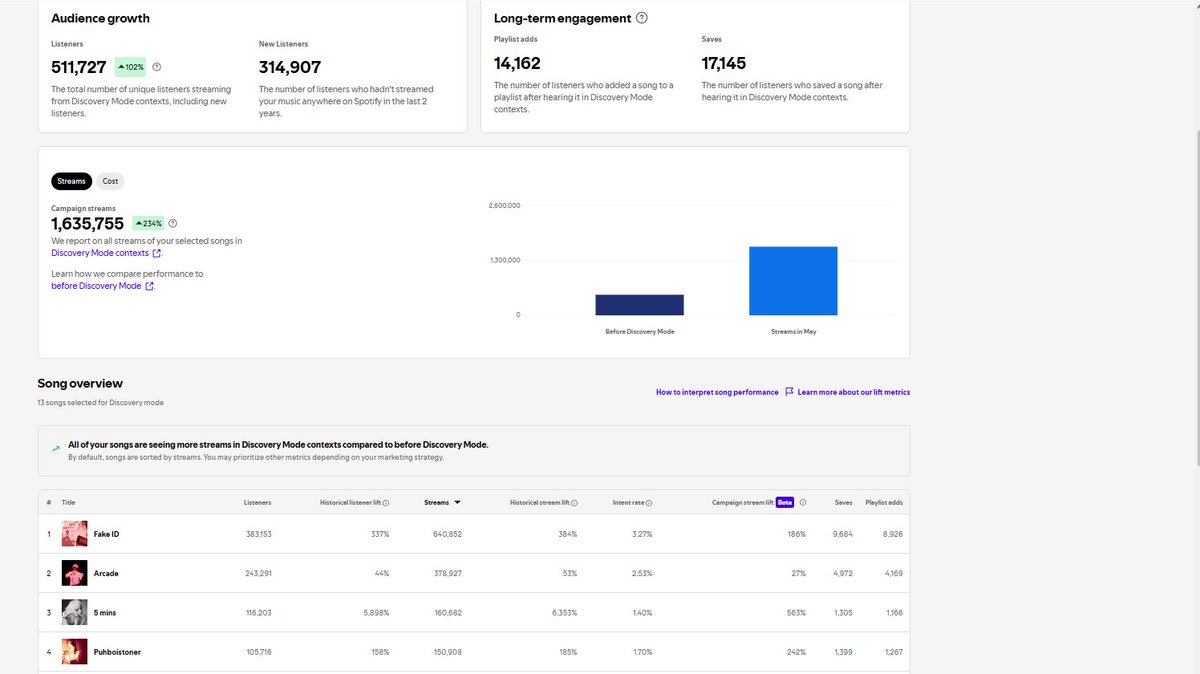Image resolution: width=1200 pixels, height=674 pixels.
Task: Sort by Campaign stream lift column
Action: click(x=743, y=503)
